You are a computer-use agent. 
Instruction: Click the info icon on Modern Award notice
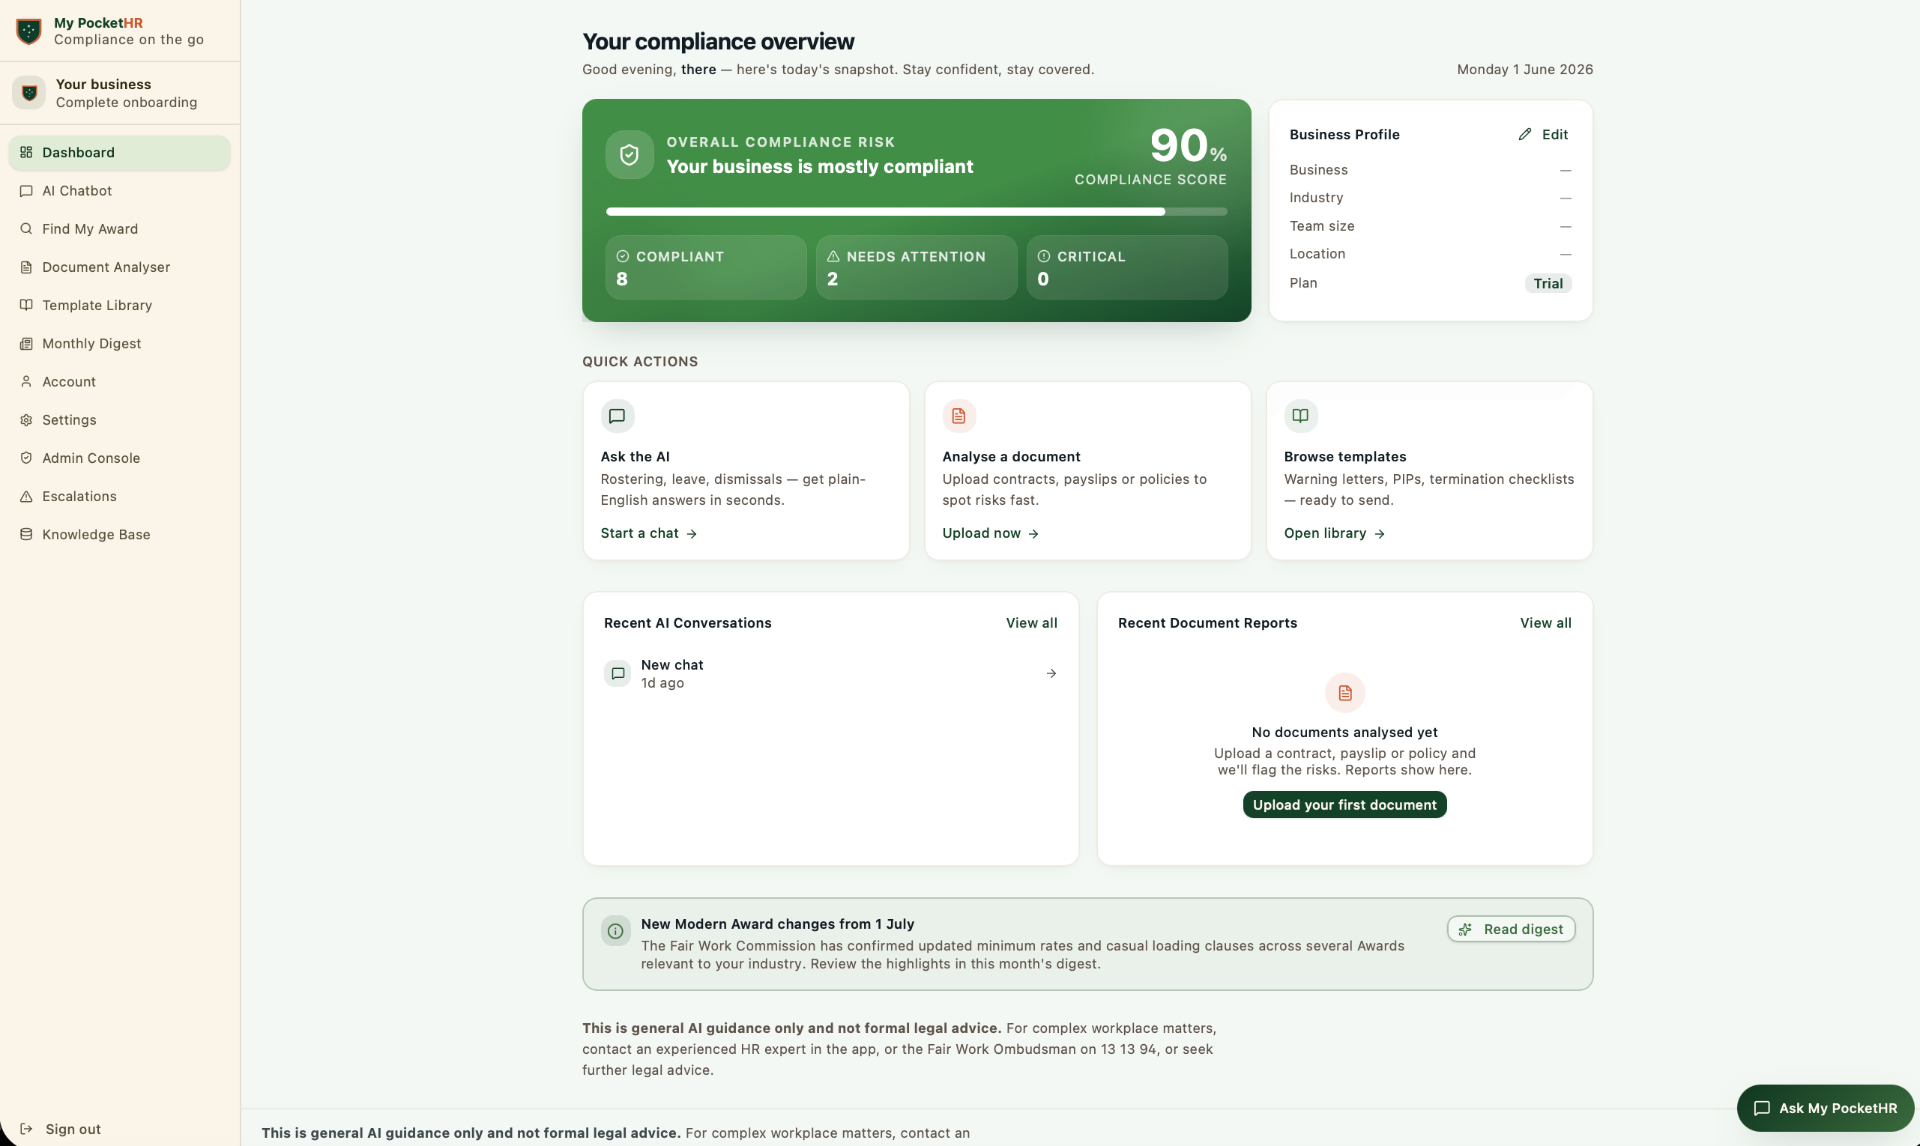616,931
